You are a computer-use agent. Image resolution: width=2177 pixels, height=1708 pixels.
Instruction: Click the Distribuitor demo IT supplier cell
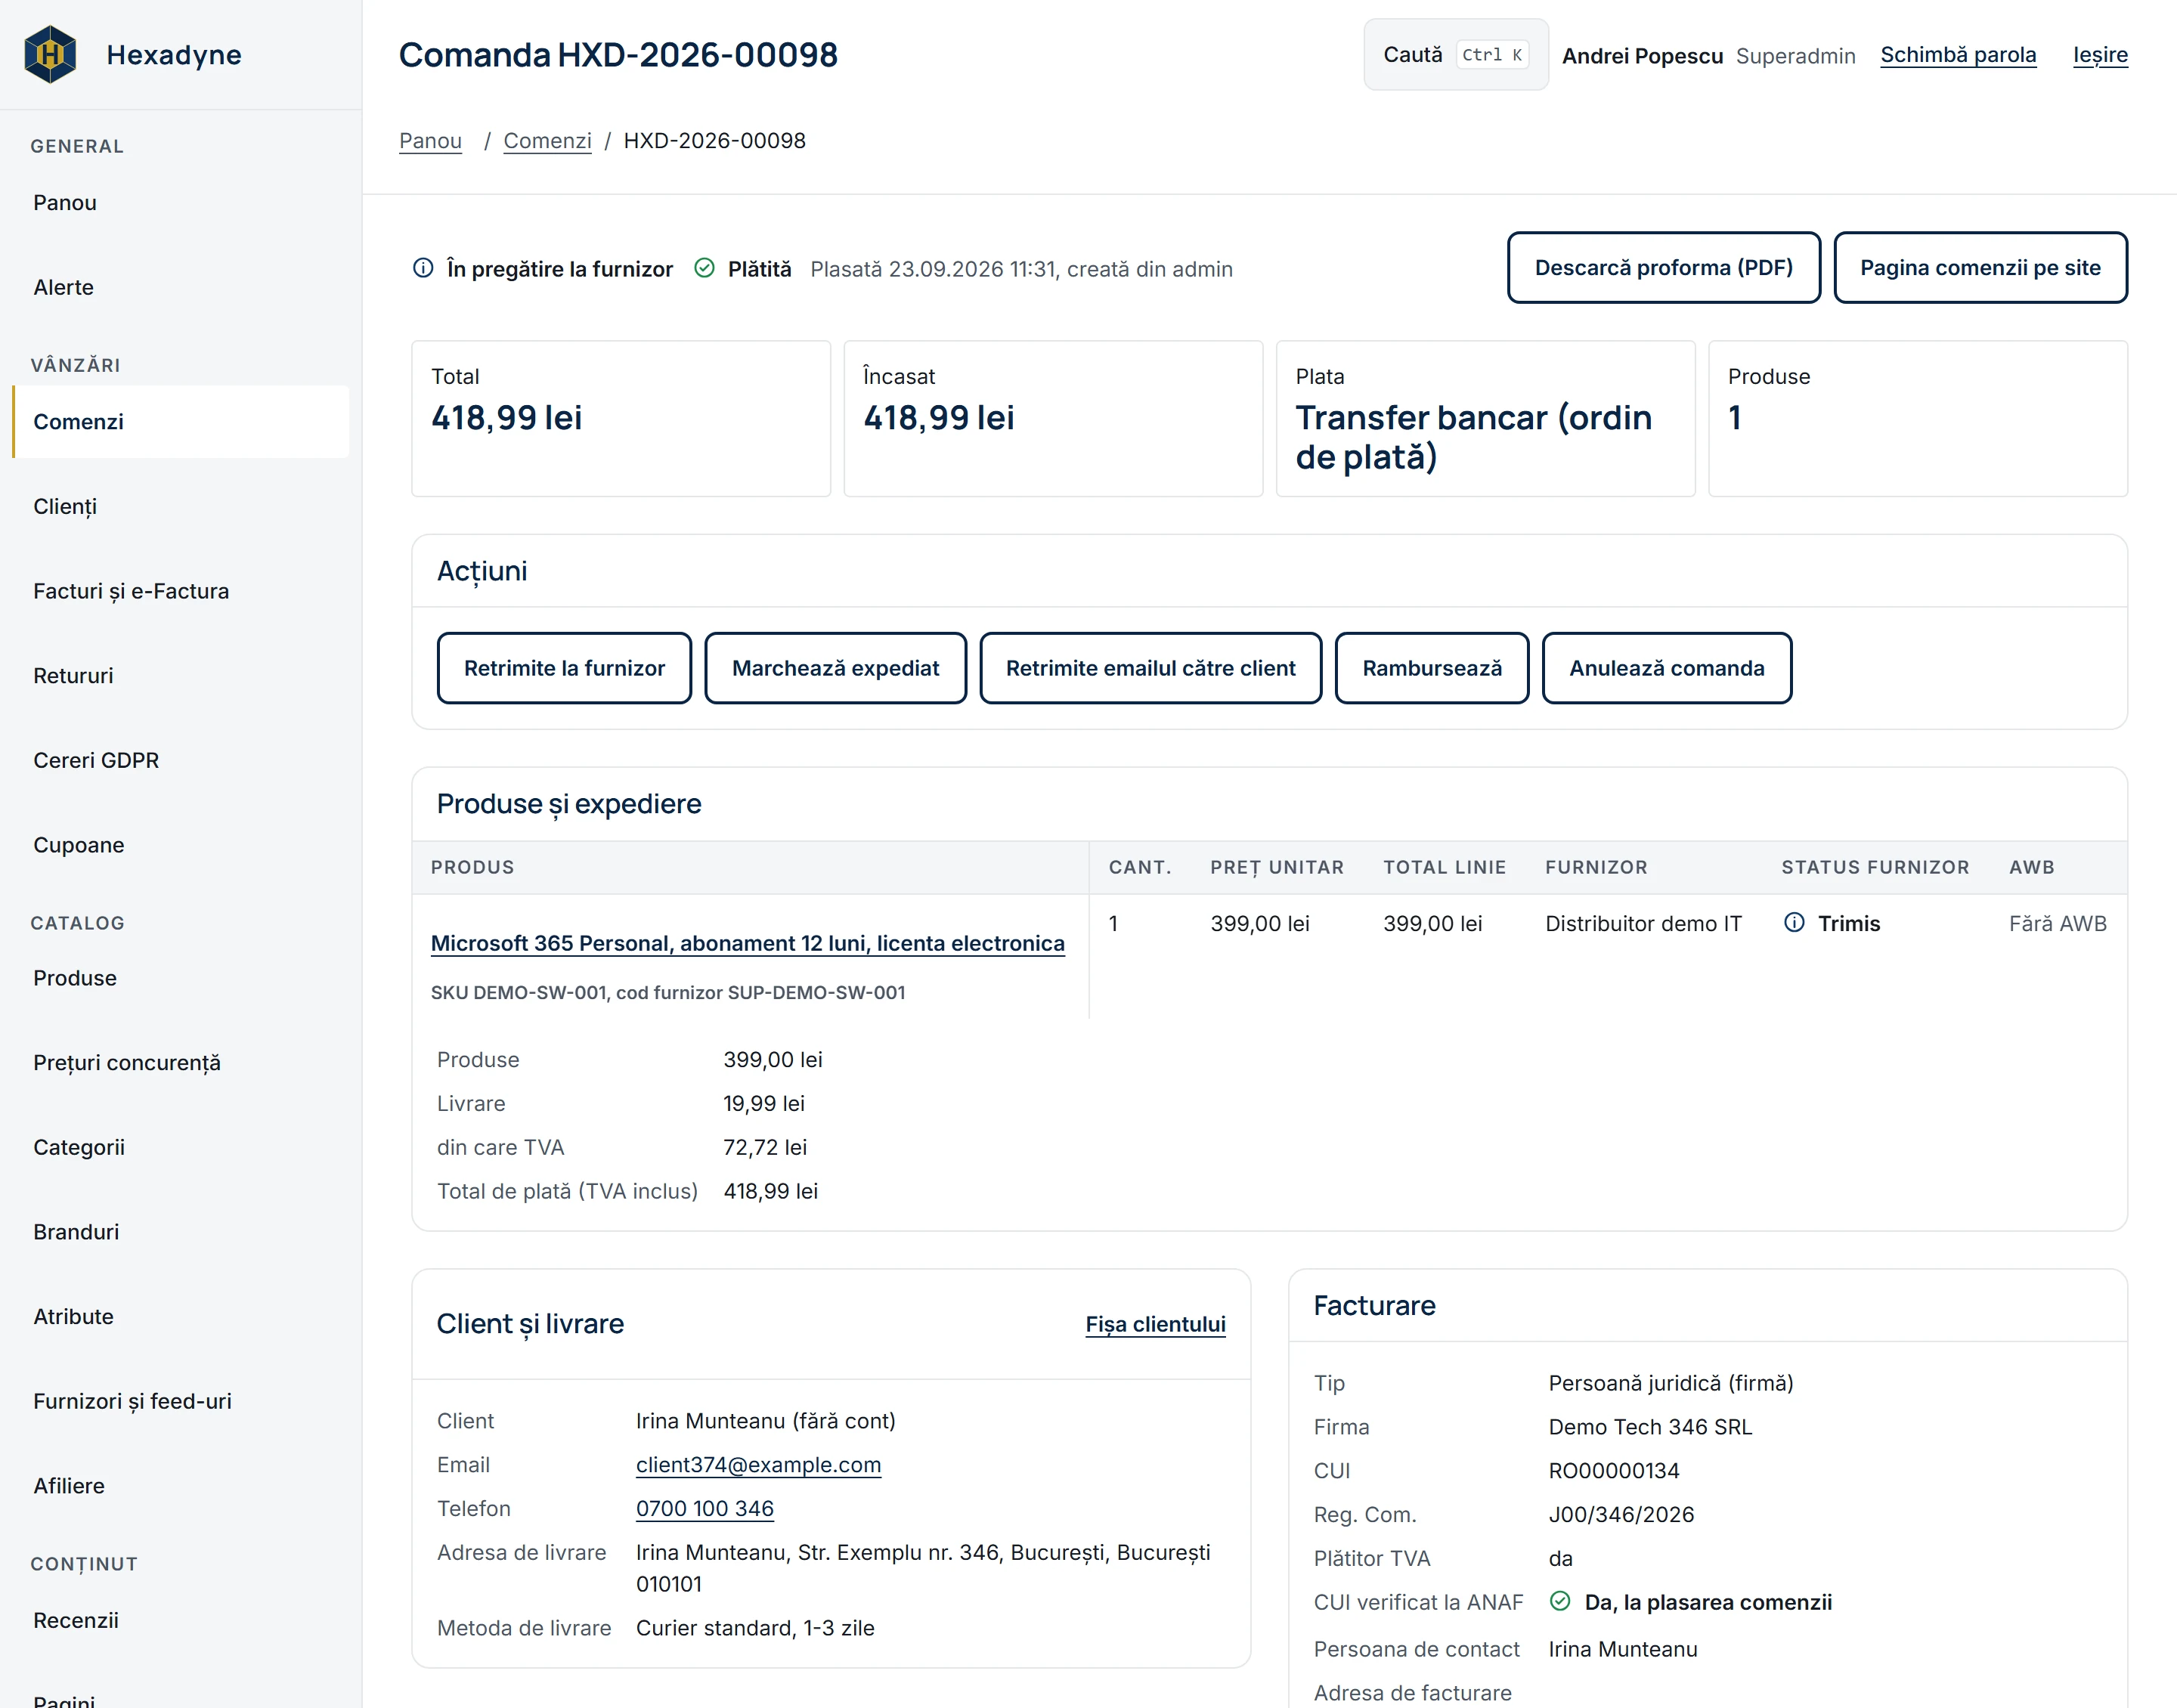click(1643, 923)
